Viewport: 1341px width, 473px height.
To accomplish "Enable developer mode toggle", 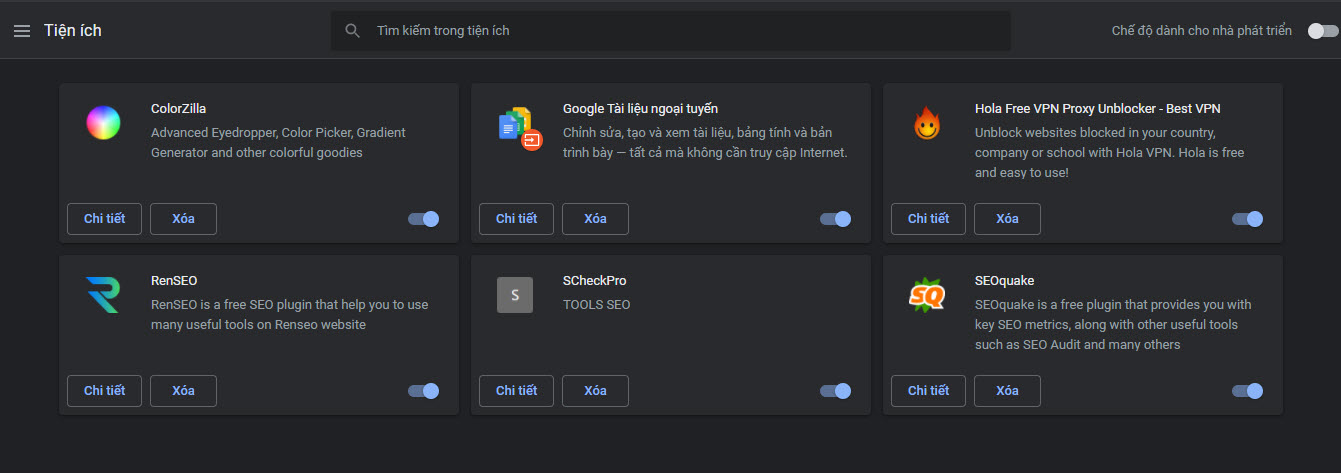I will pyautogui.click(x=1323, y=31).
